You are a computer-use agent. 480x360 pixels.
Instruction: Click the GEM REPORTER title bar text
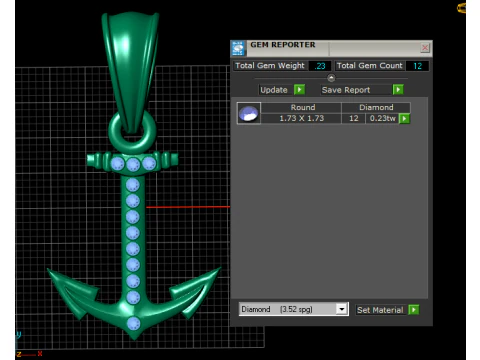[283, 45]
